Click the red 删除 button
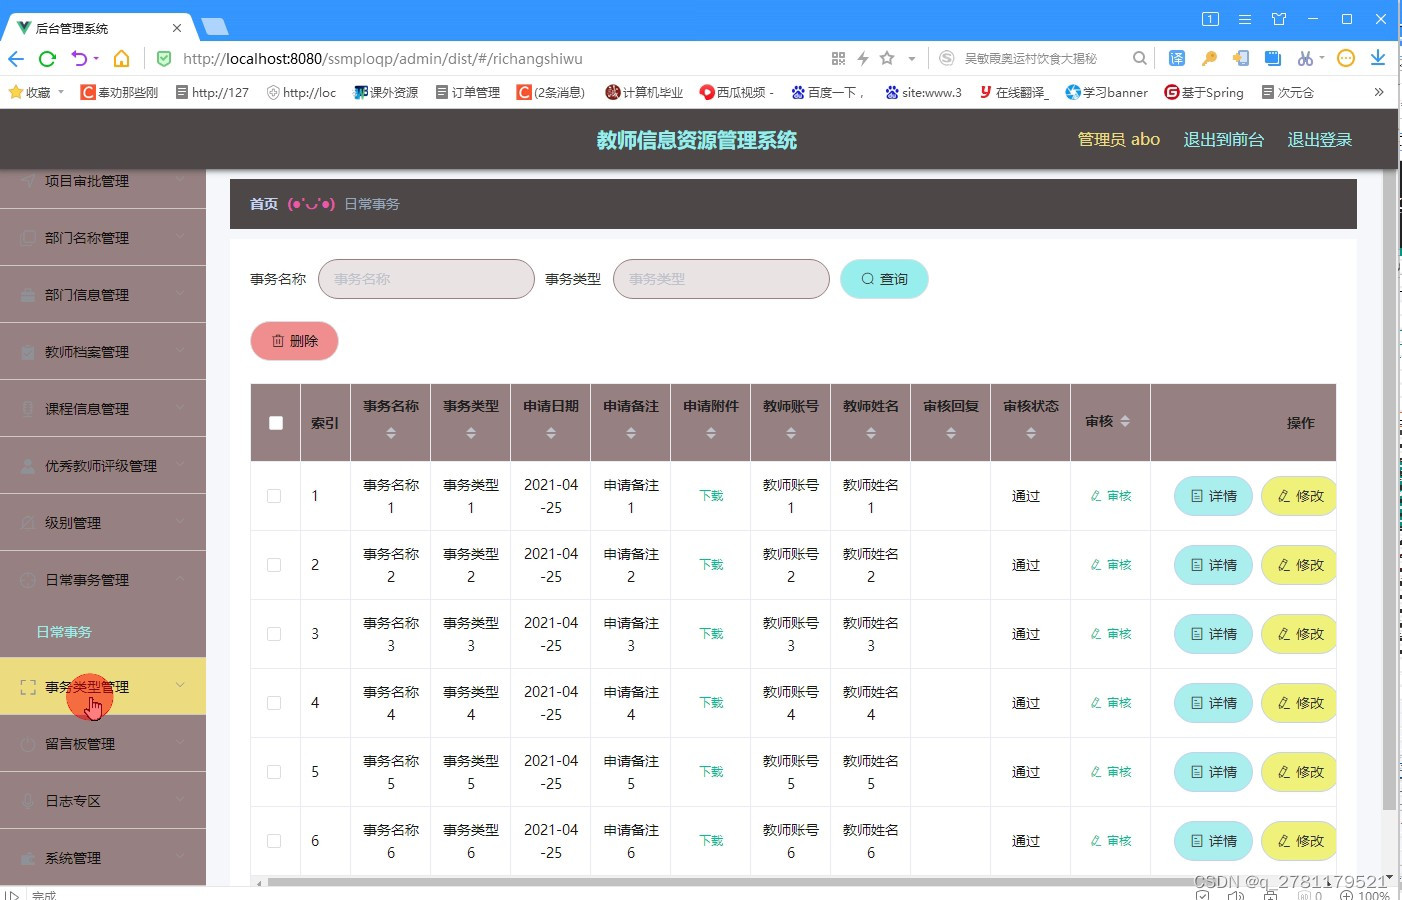The height and width of the screenshot is (900, 1402). (x=294, y=341)
